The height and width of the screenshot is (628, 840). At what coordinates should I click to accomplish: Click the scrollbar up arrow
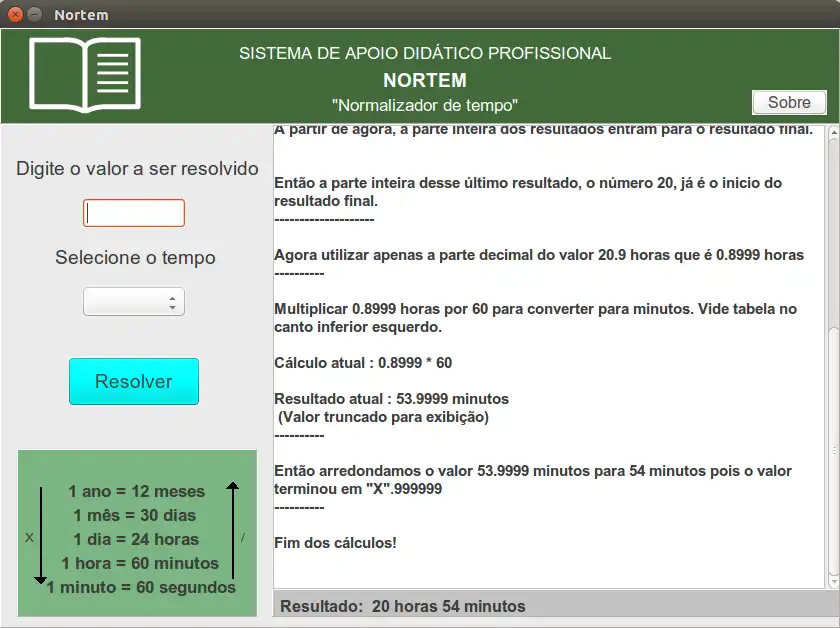[834, 131]
